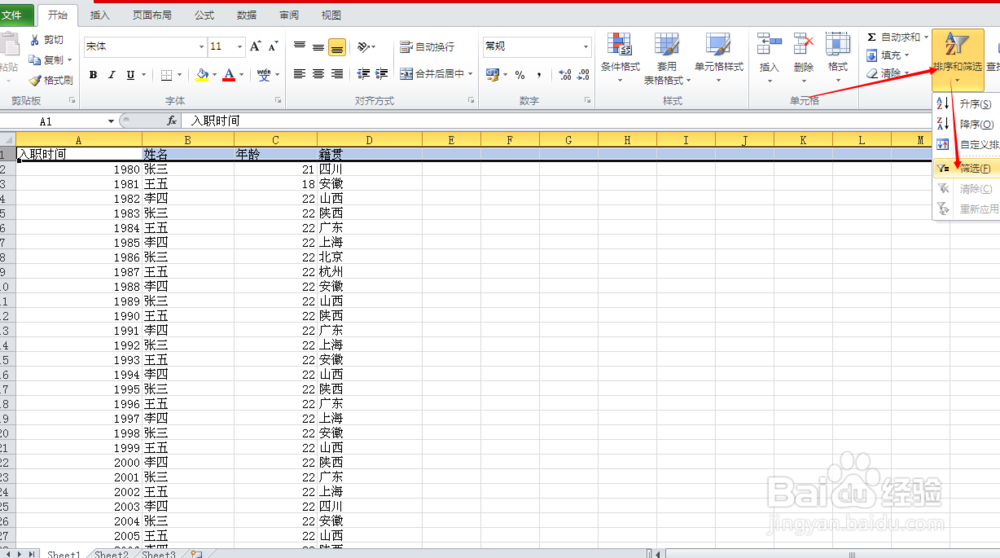1000x558 pixels.
Task: Click the Insert cells (插入) icon
Action: point(768,45)
